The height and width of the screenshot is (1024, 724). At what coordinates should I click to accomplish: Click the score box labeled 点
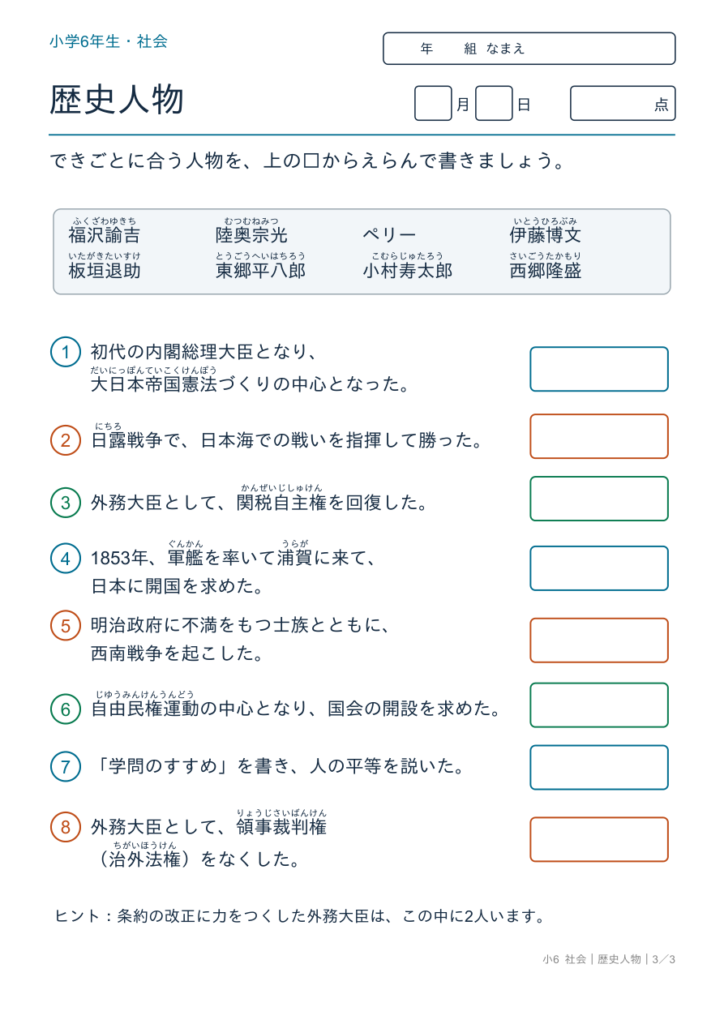(623, 103)
